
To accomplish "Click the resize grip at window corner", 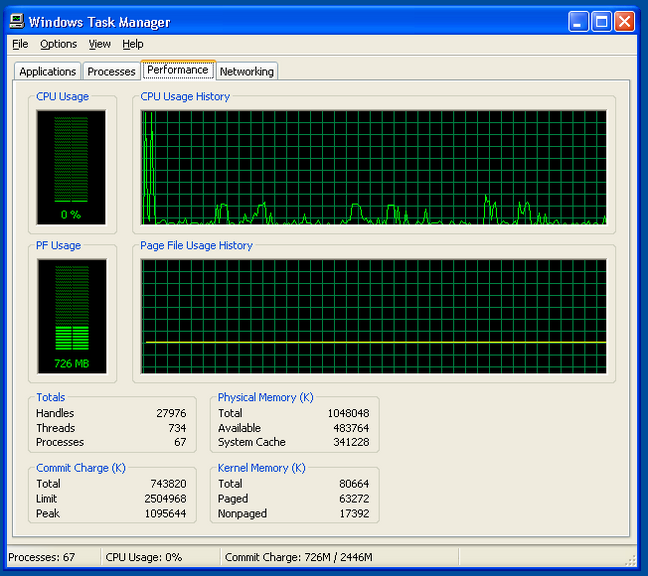I will [x=631, y=560].
